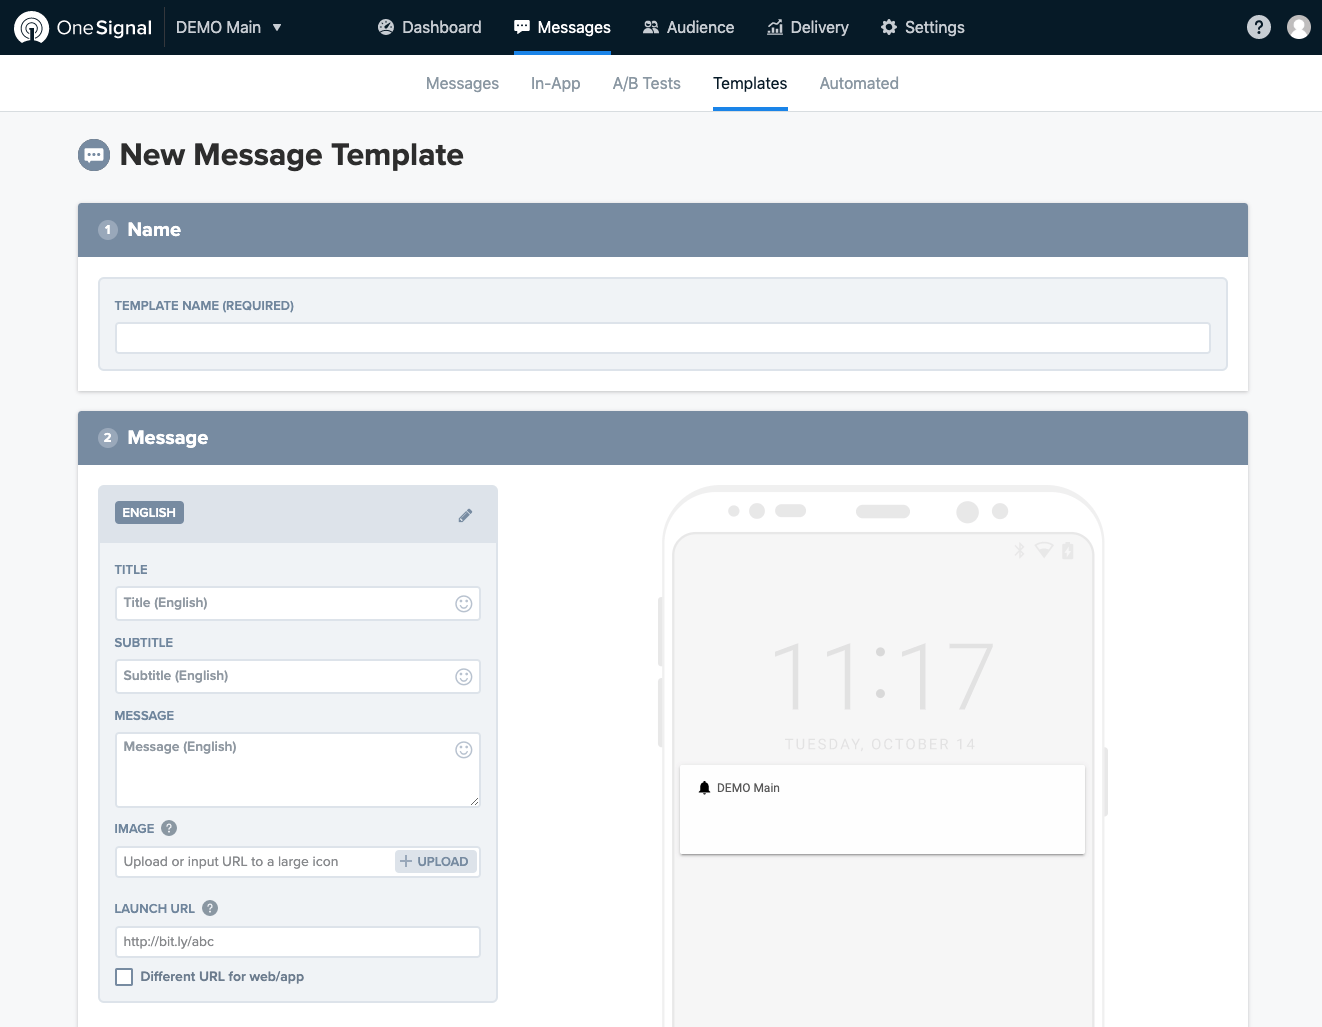Open the user profile avatar

[x=1299, y=27]
